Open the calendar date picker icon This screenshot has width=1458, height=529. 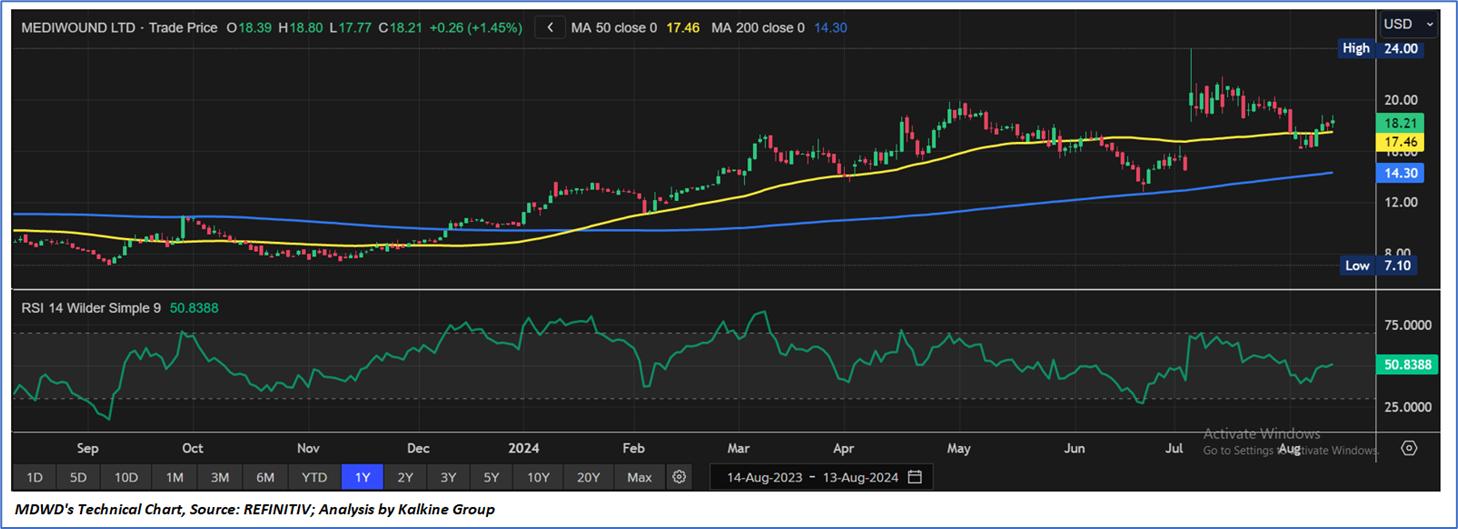click(915, 477)
